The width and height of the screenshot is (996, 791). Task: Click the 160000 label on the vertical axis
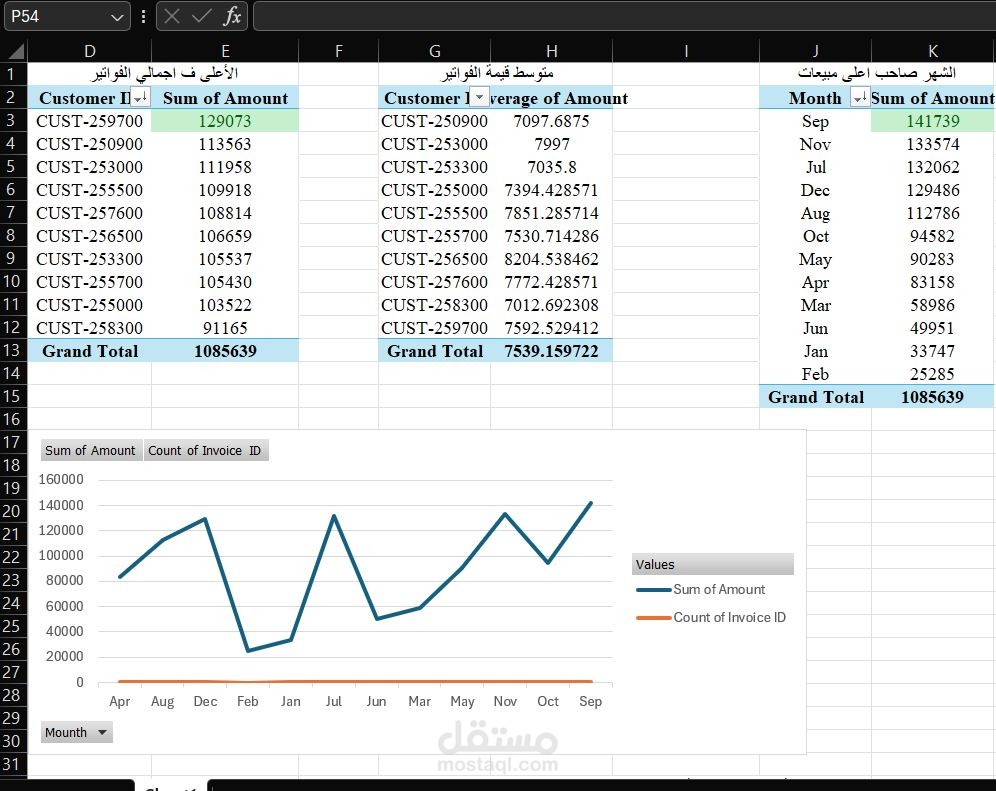coord(61,479)
